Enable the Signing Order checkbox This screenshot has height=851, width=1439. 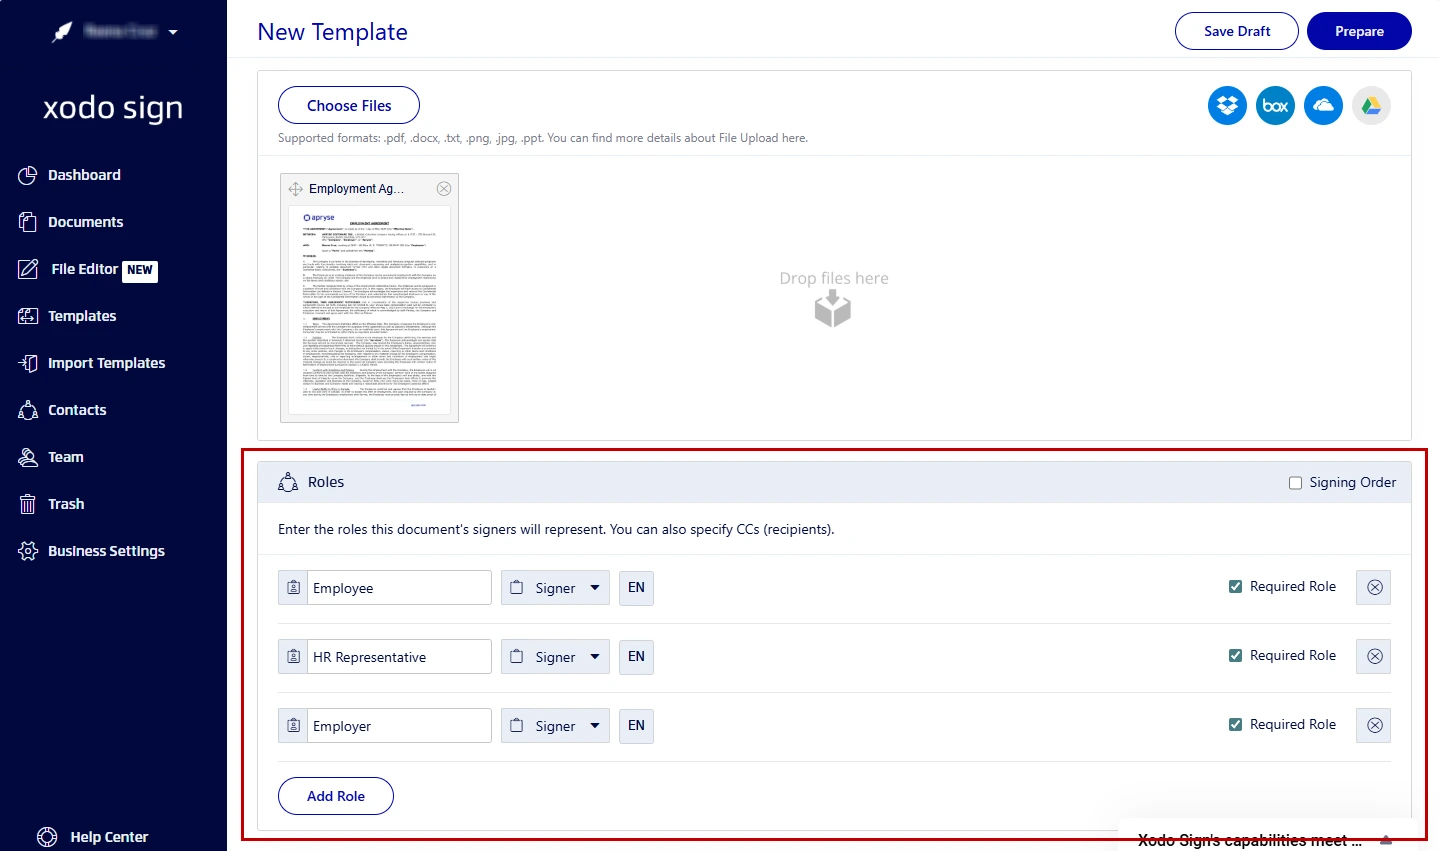[x=1295, y=482]
